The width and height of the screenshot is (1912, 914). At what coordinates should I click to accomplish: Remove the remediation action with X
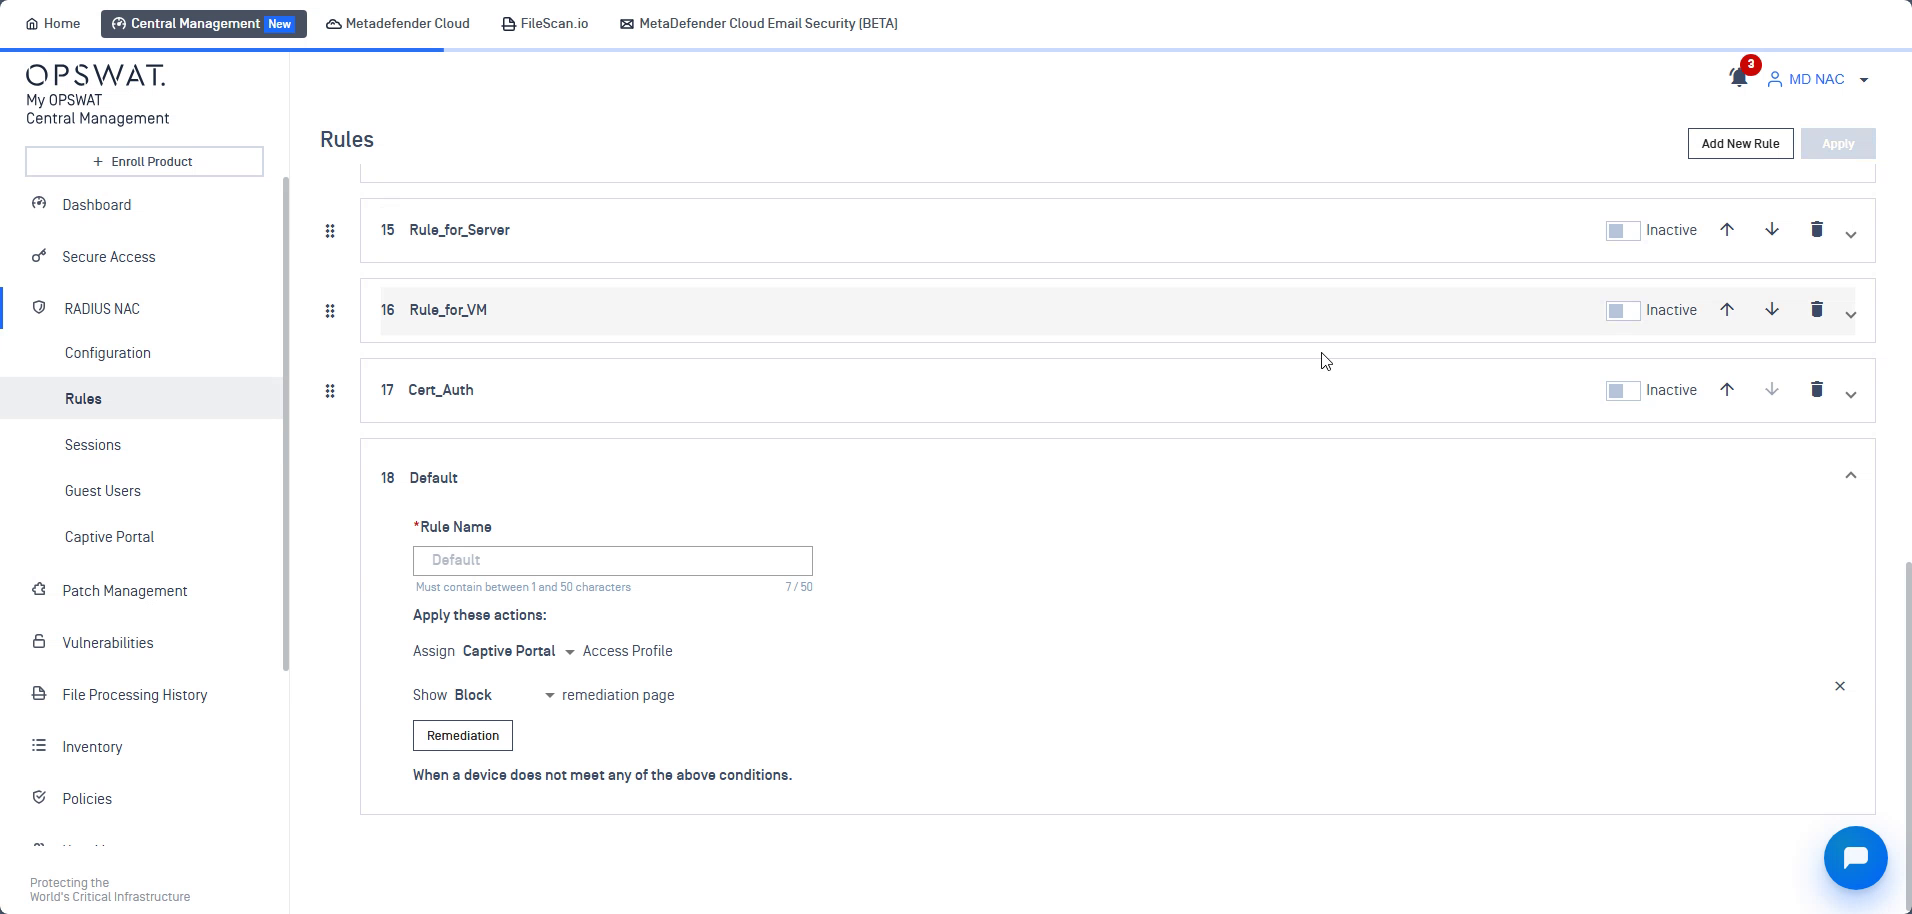(1840, 686)
